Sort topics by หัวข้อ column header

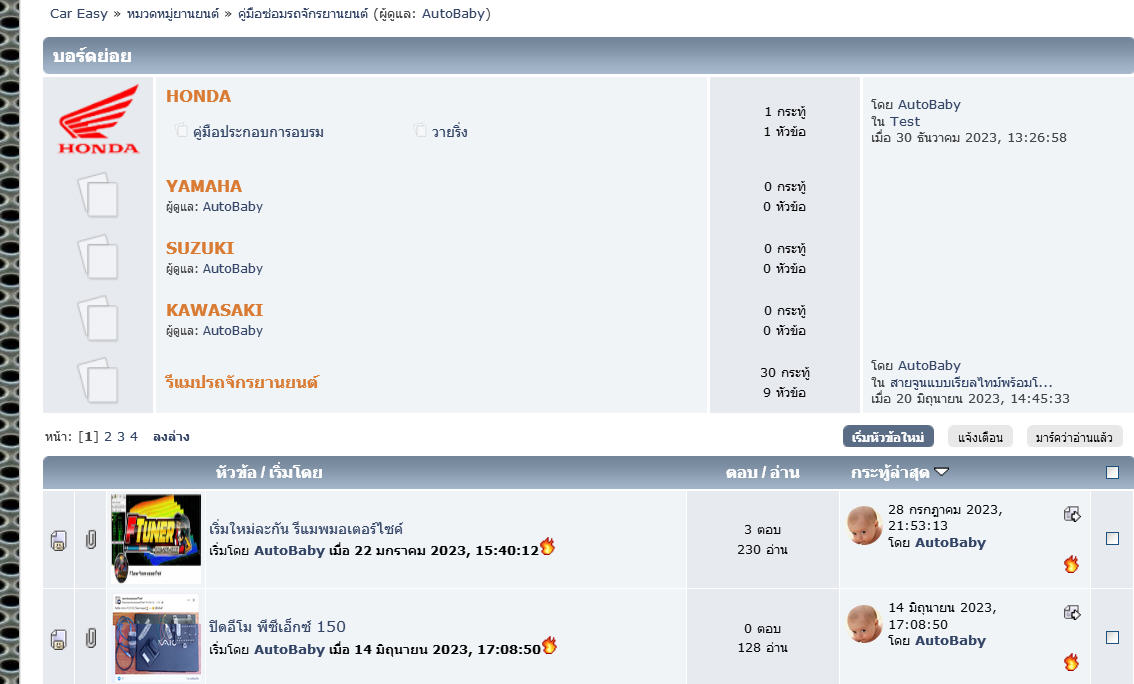[x=236, y=473]
